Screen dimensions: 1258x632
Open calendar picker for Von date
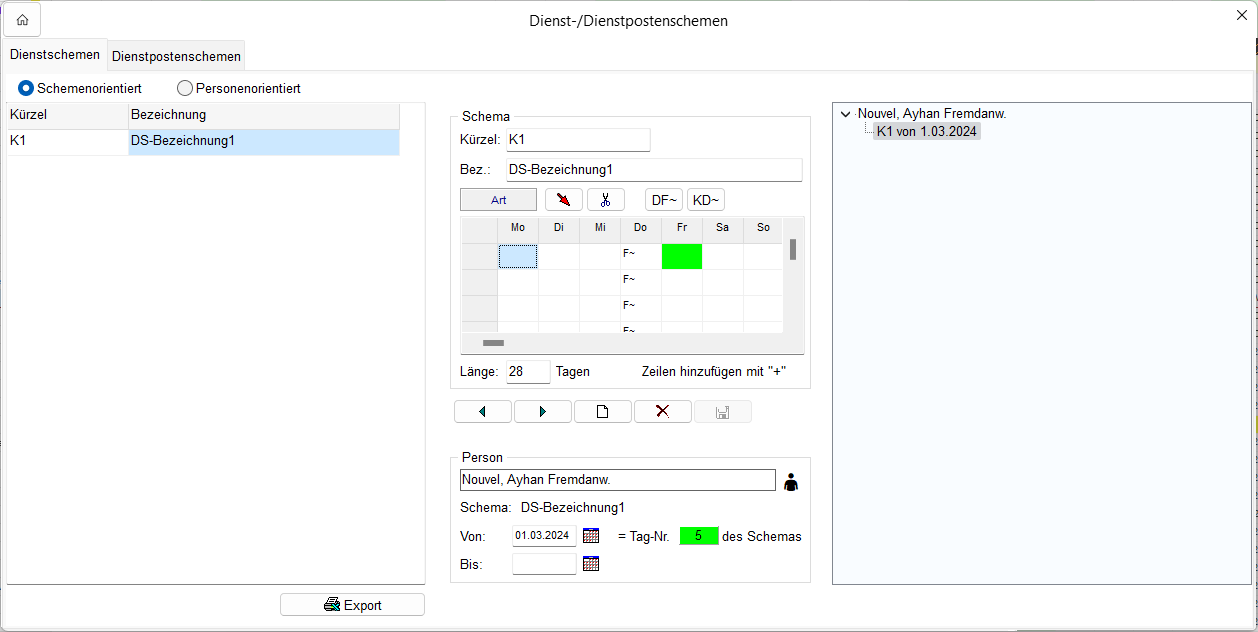591,536
